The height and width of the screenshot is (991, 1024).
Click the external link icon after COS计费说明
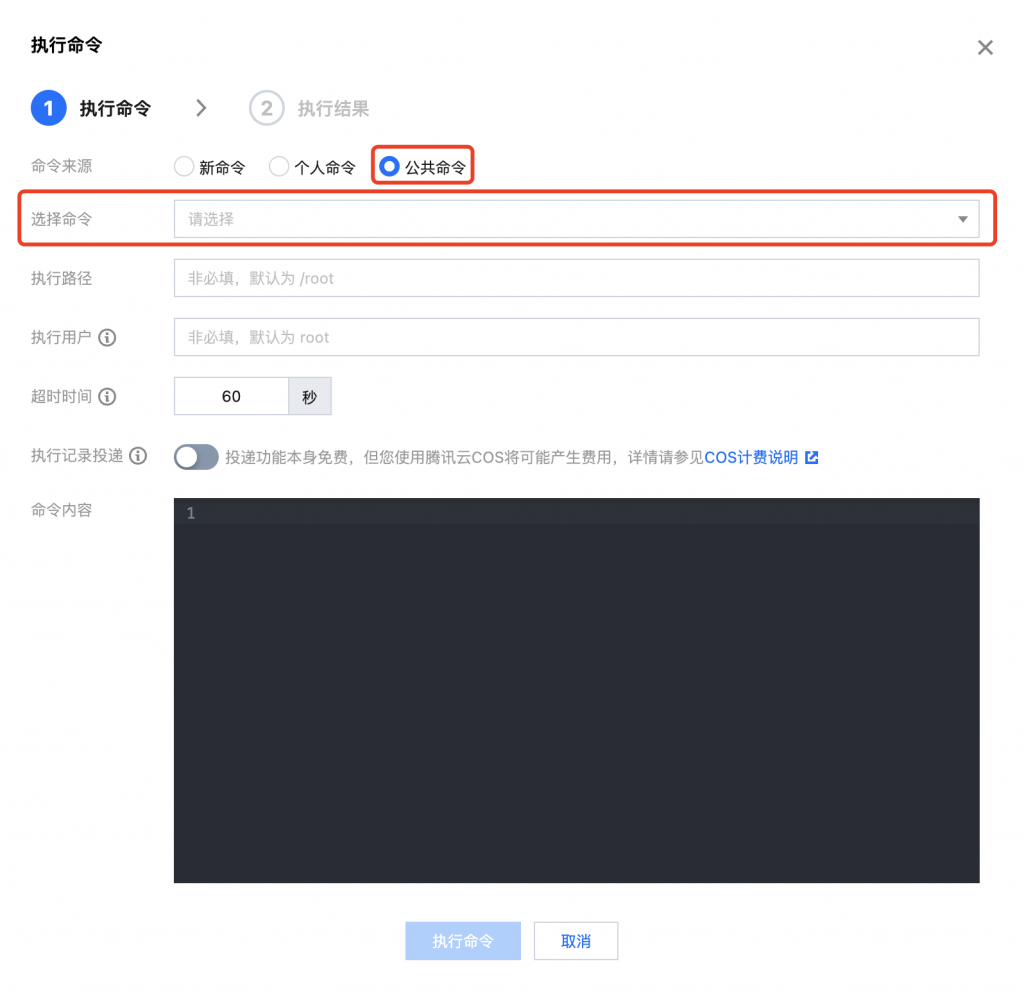pyautogui.click(x=813, y=456)
